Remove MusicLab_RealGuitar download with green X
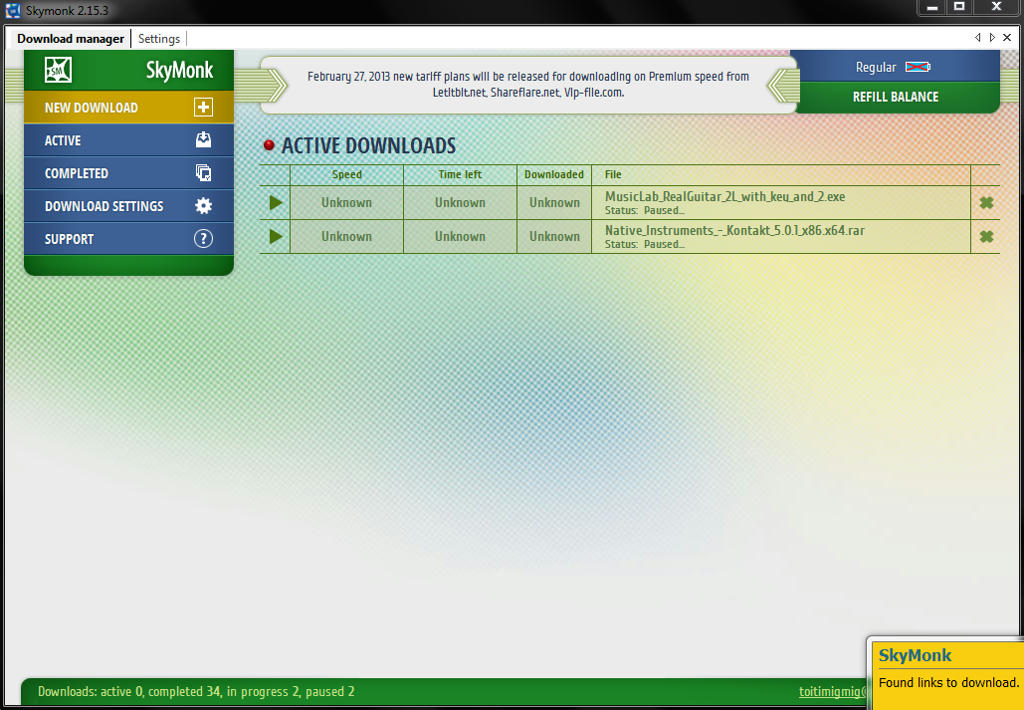The image size is (1024, 710). point(986,202)
